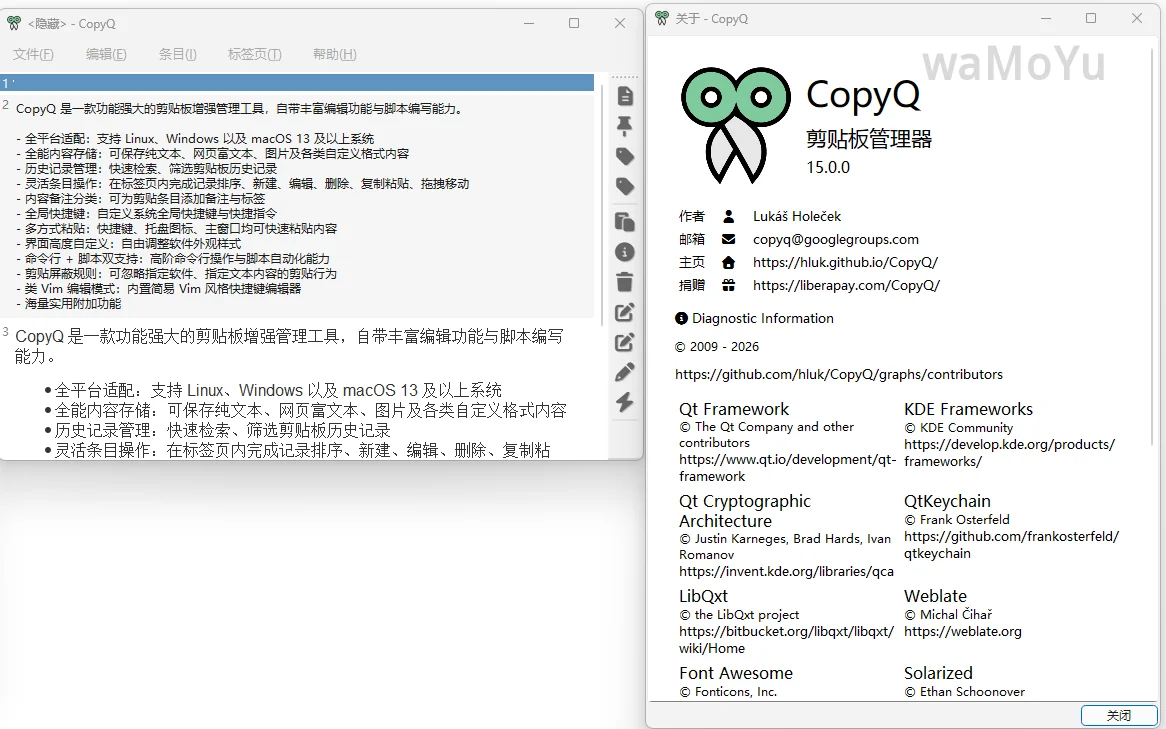Image resolution: width=1166 pixels, height=729 pixels.
Task: Click the author name Lukáš Holeček
Action: (x=796, y=216)
